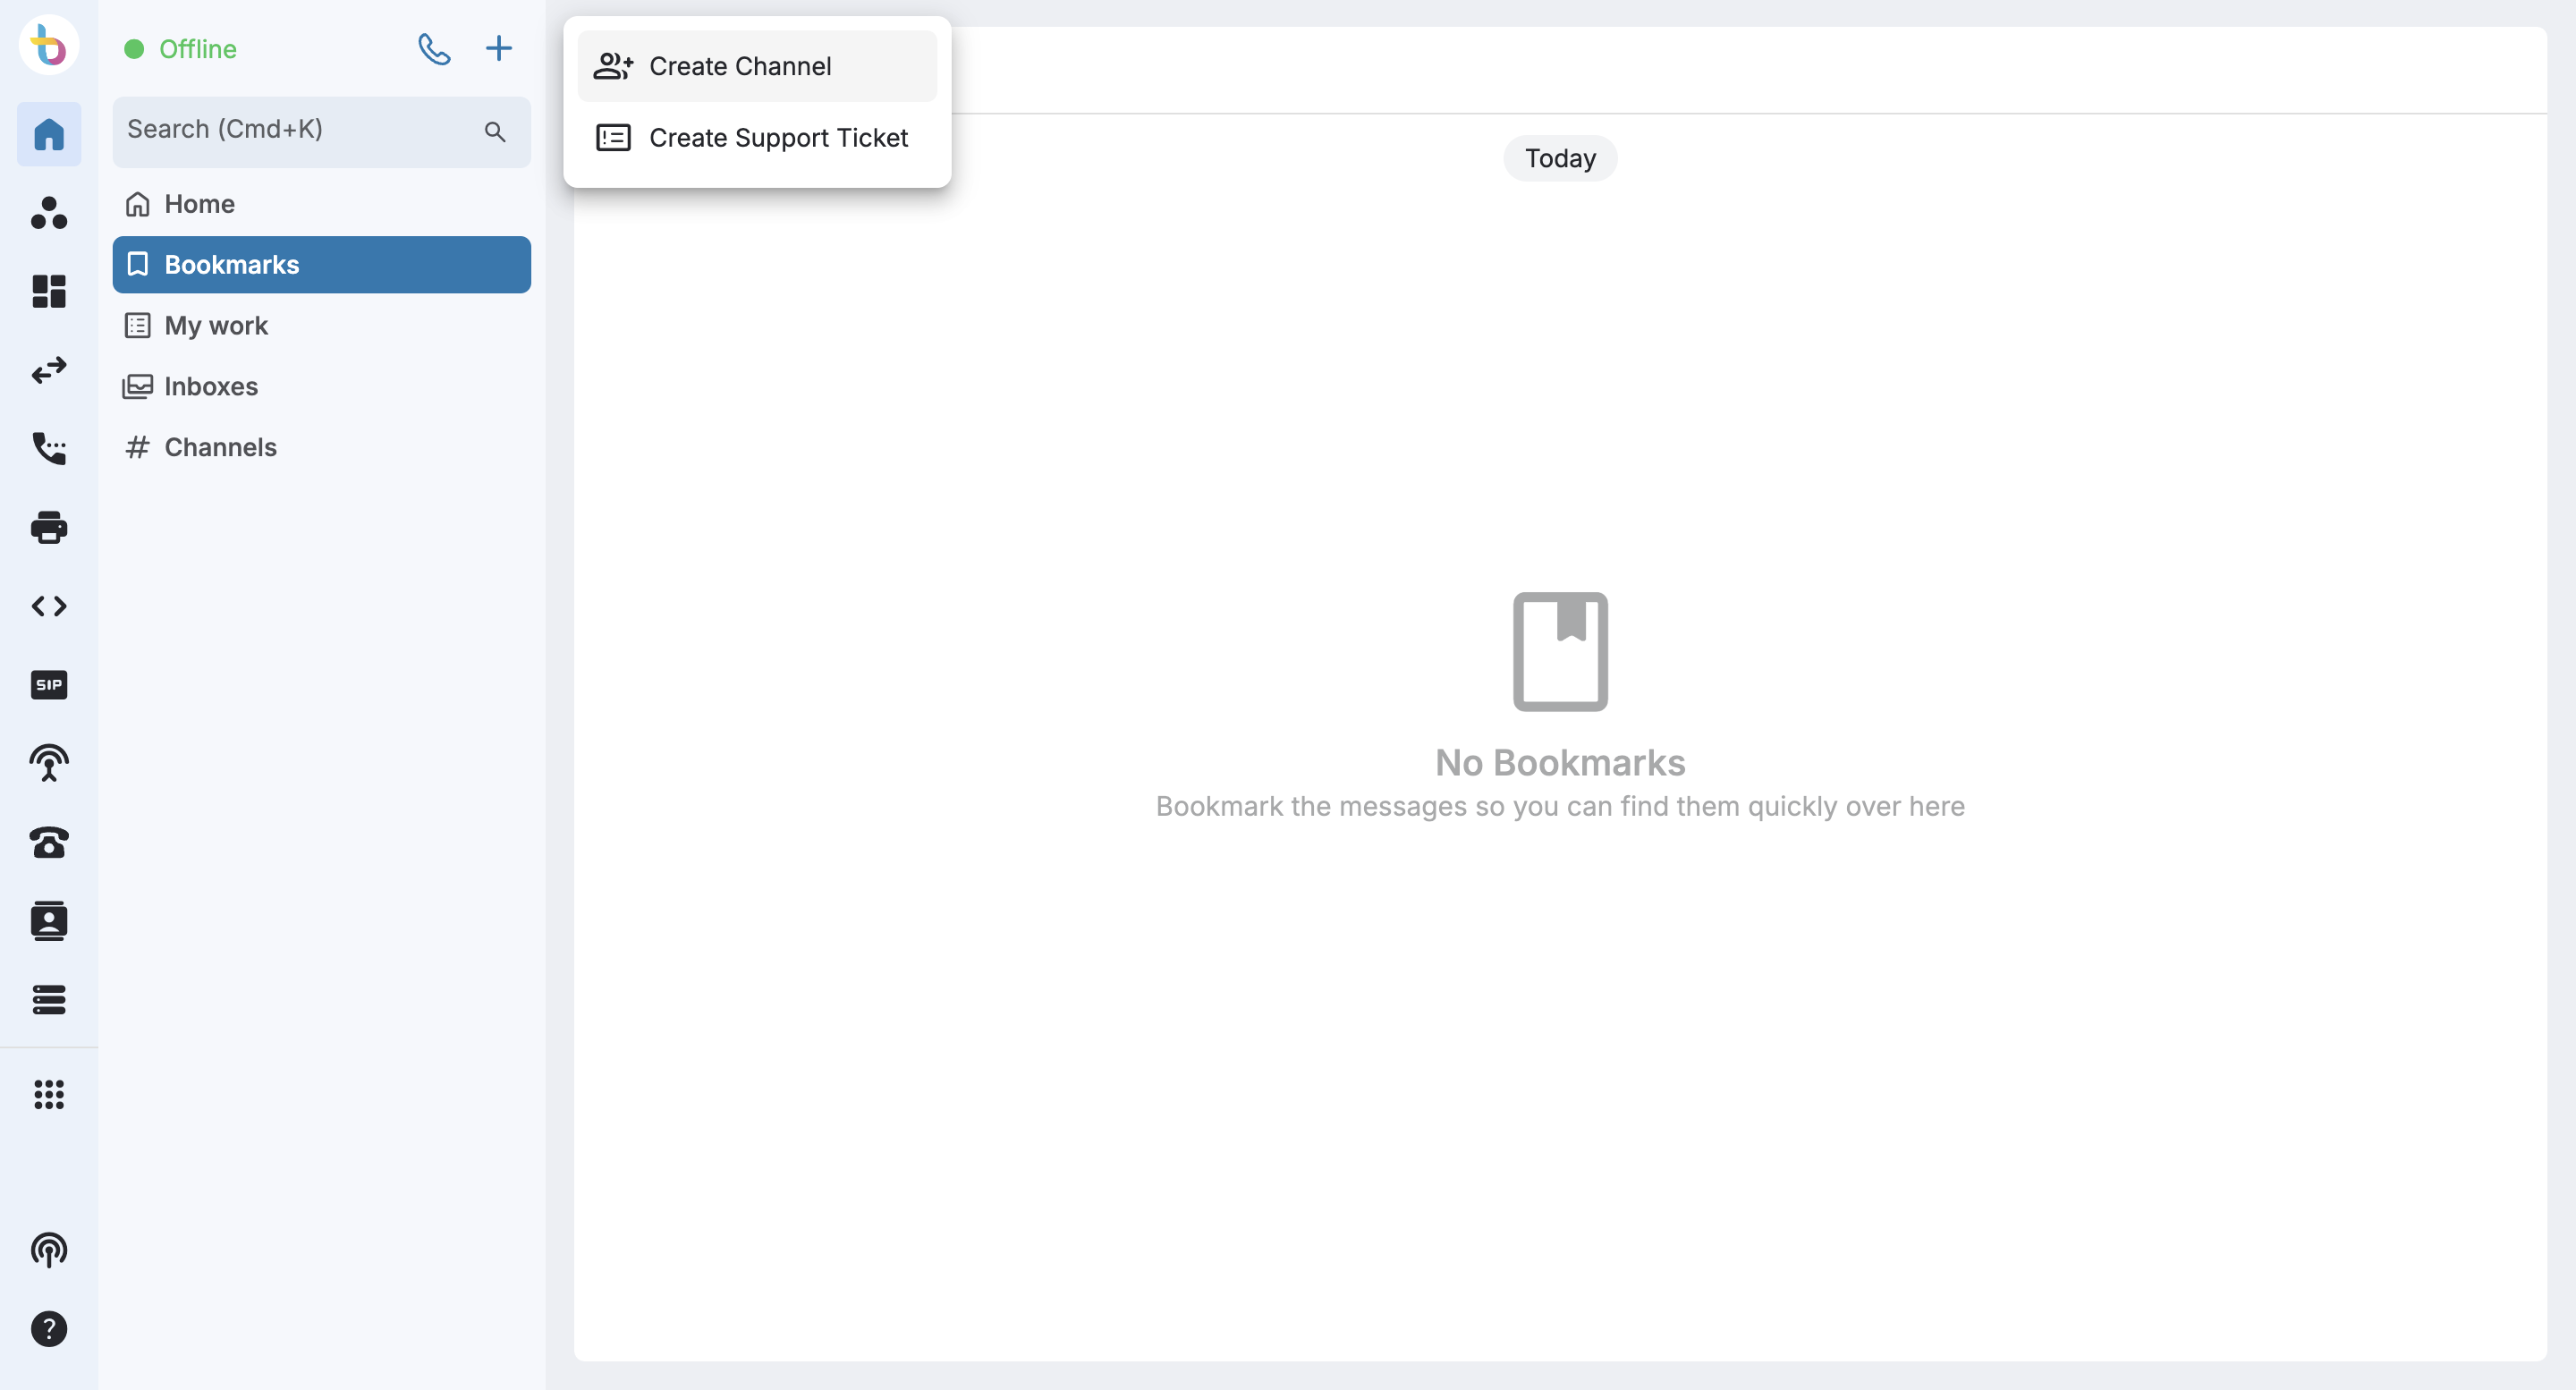Choose Create Channel from the menu

(757, 66)
